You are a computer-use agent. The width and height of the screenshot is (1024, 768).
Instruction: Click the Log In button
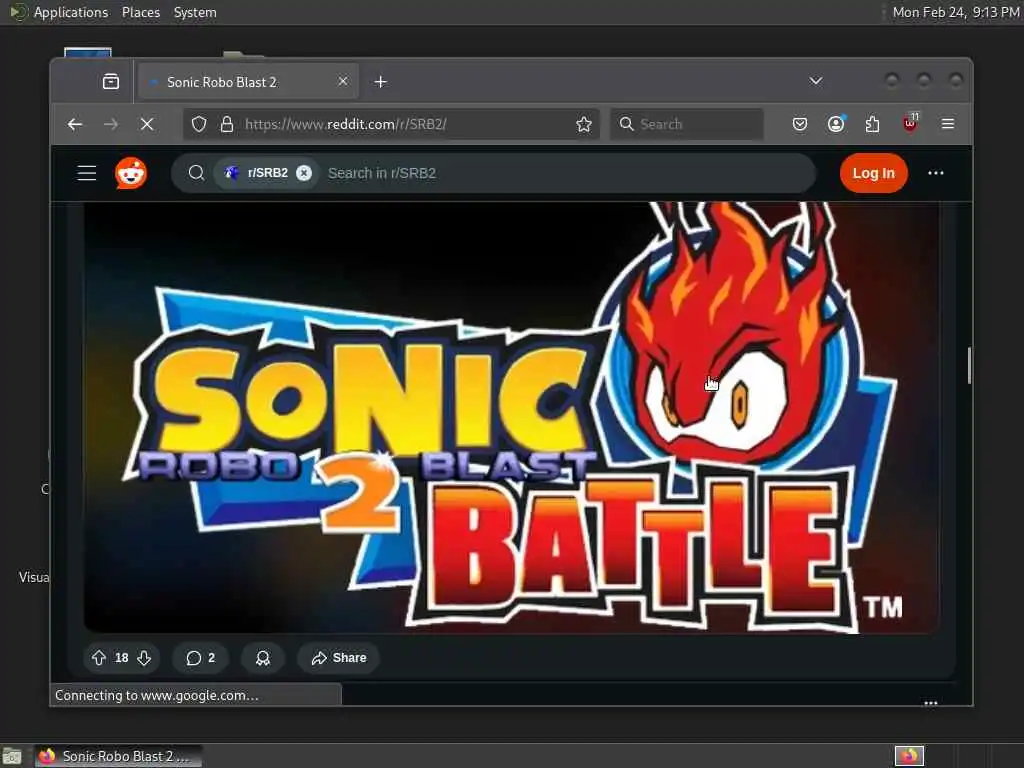873,173
